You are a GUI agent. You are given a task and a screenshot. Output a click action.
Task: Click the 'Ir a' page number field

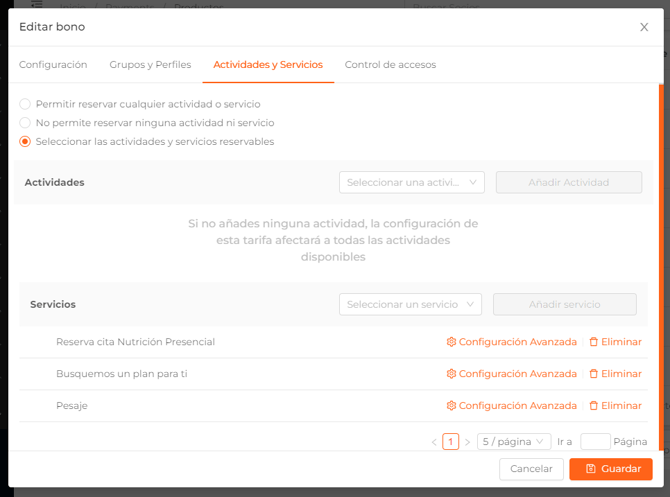click(x=595, y=442)
